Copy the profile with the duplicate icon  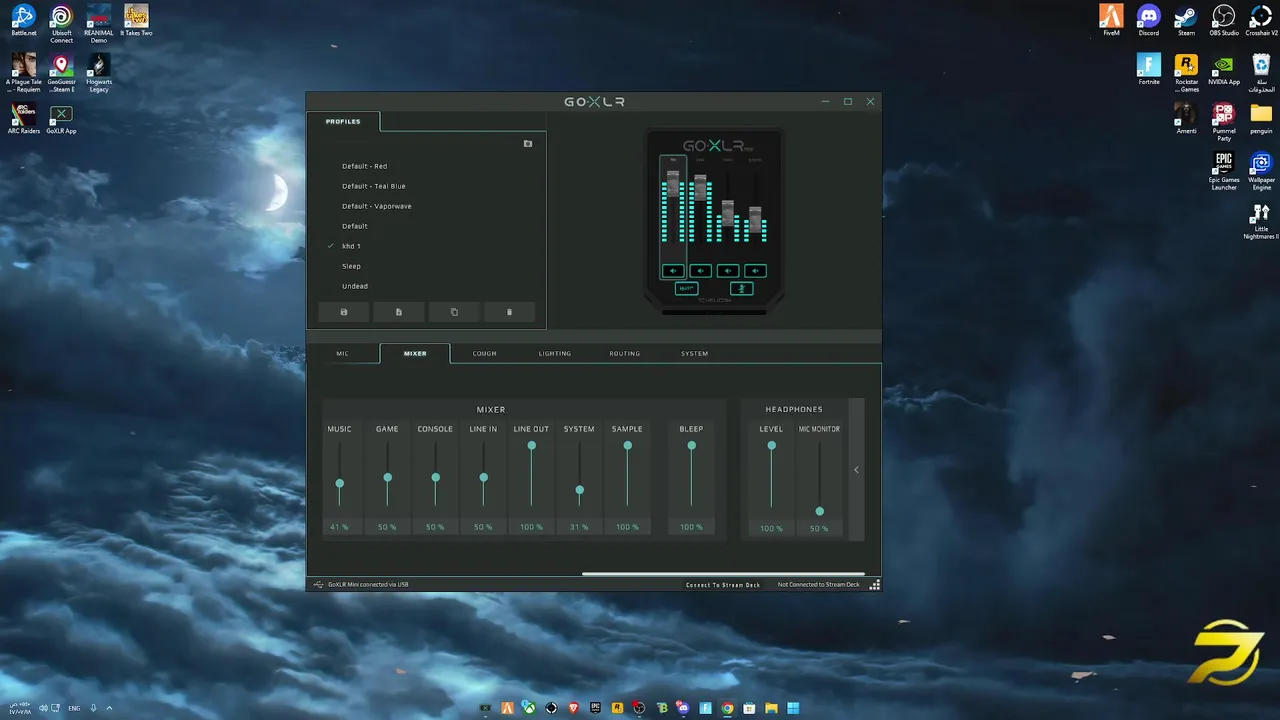[454, 312]
